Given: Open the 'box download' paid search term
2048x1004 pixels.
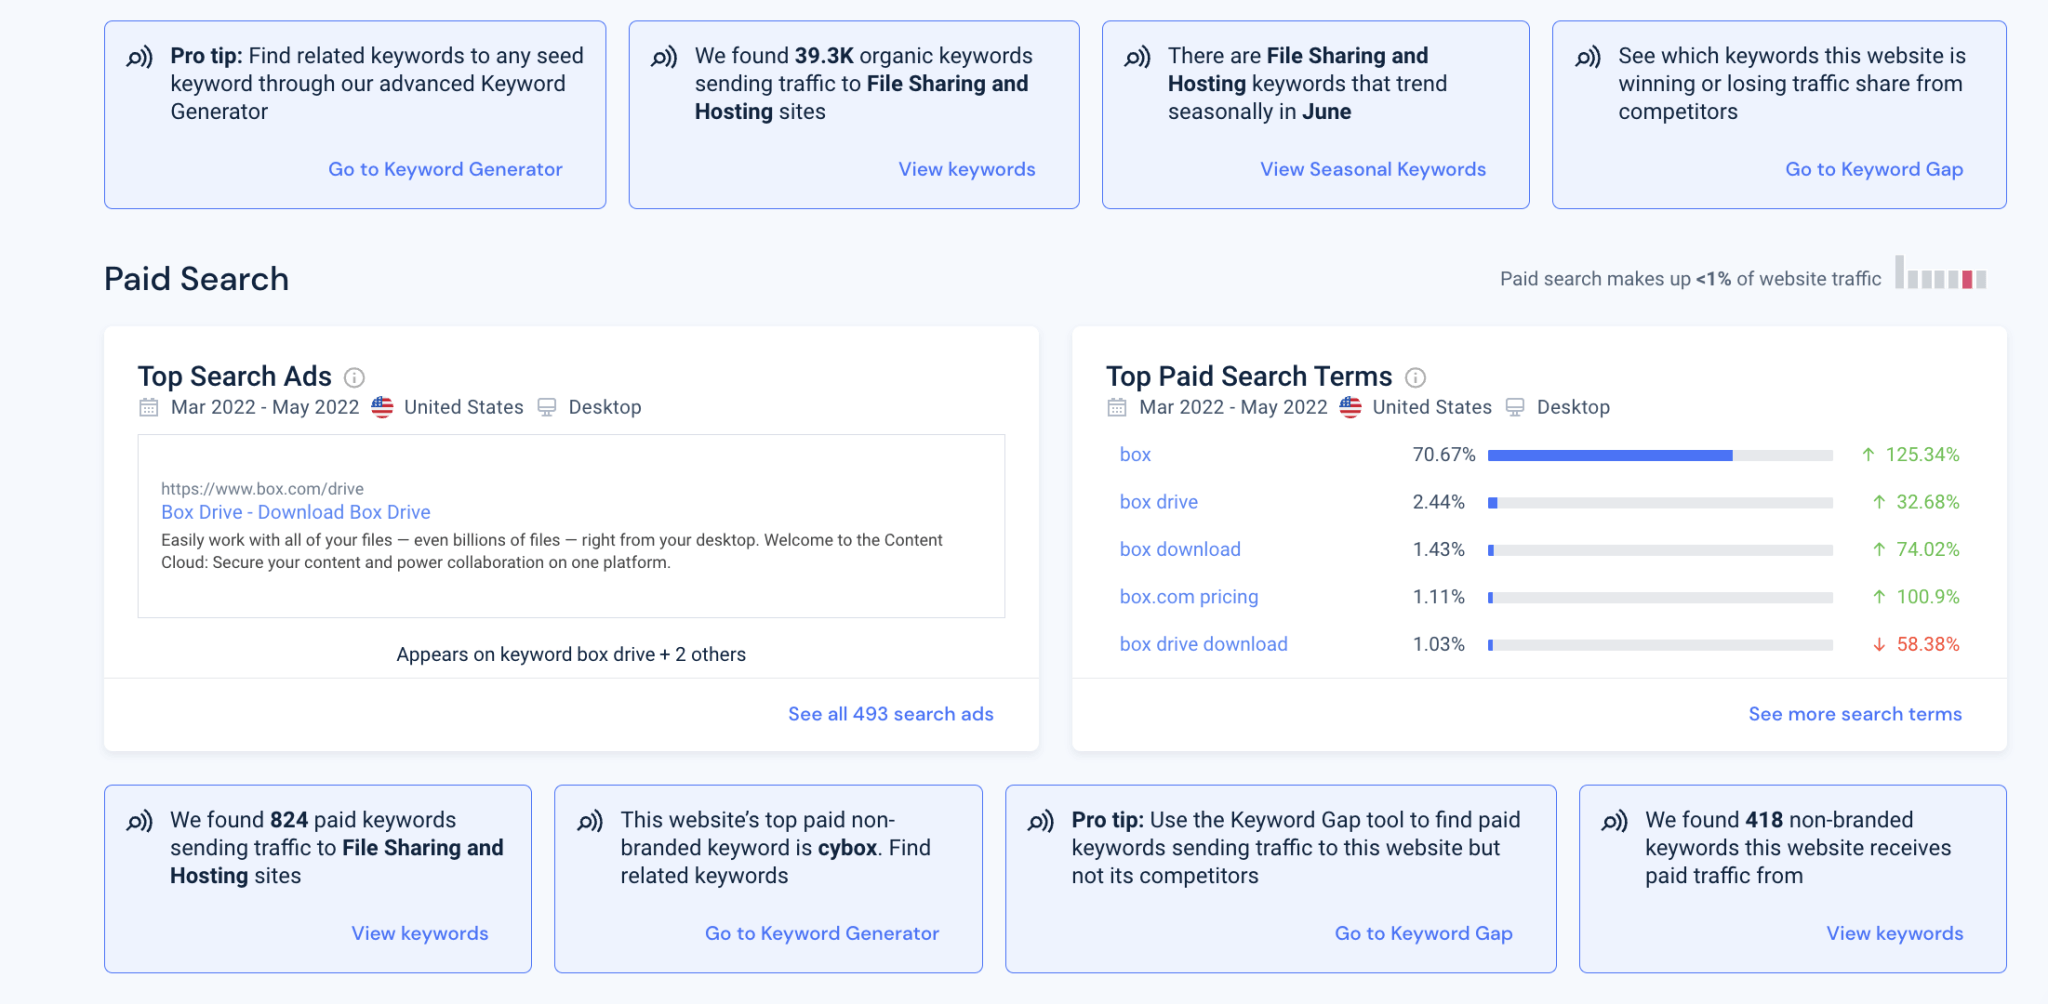Looking at the screenshot, I should click(x=1180, y=549).
